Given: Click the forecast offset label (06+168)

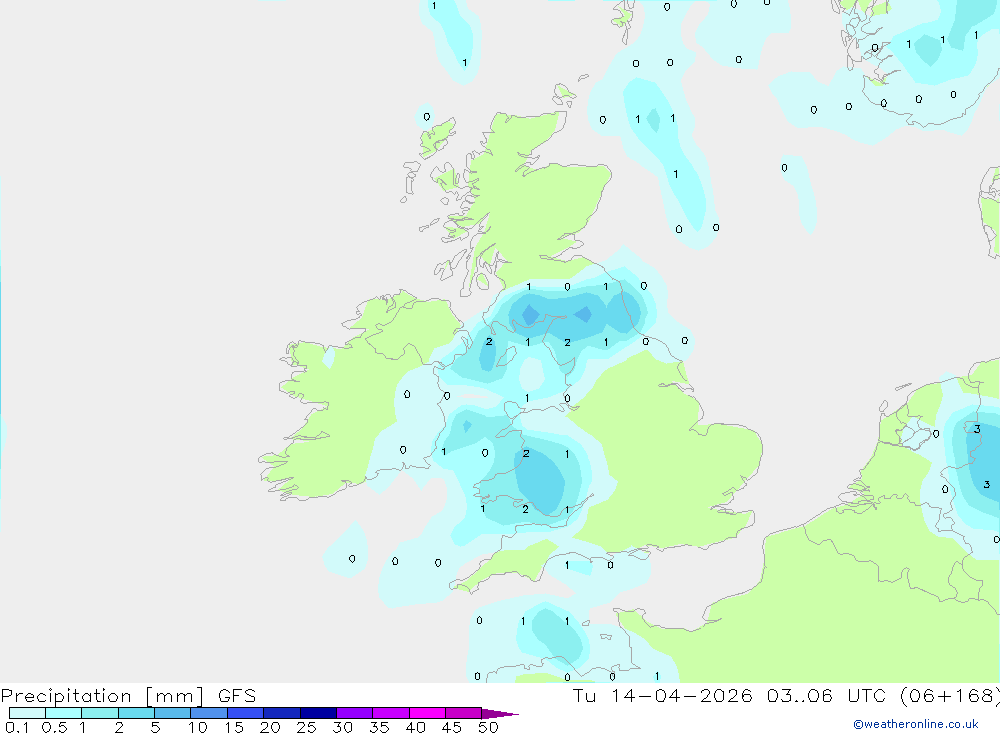Looking at the screenshot, I should (x=950, y=696).
